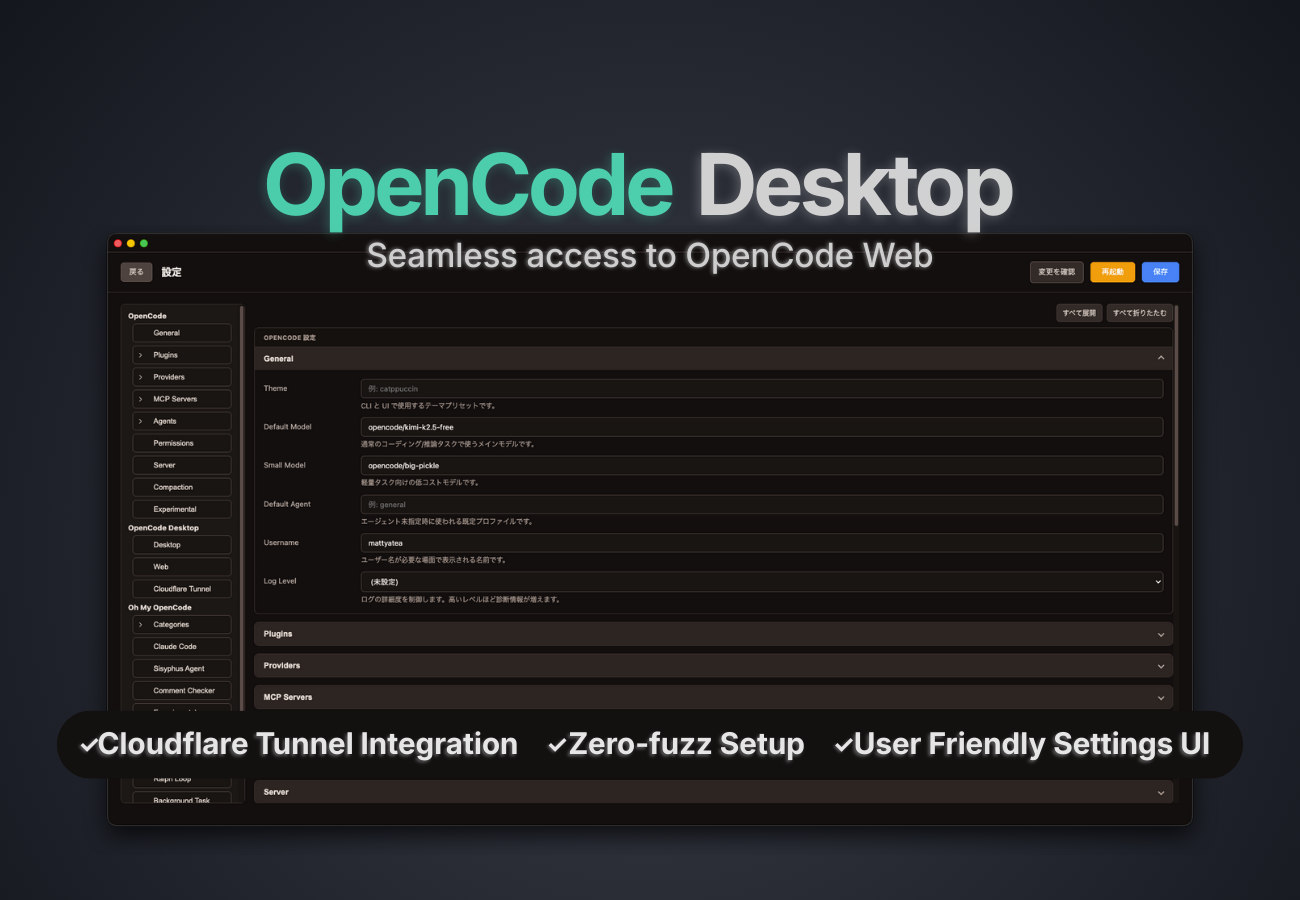Screen dimensions: 1300x900
Task: Click the main panel vertical scrollbar
Action: pos(1176,415)
